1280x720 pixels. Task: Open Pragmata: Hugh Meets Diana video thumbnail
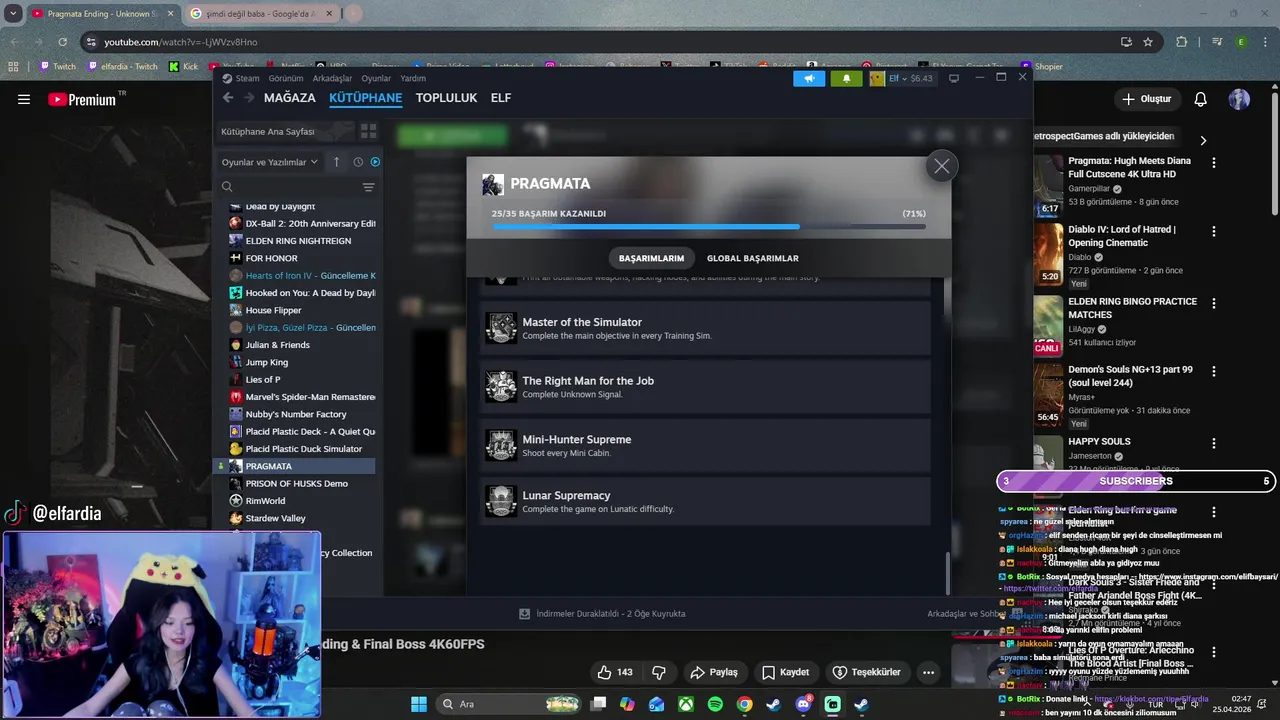pos(1048,185)
